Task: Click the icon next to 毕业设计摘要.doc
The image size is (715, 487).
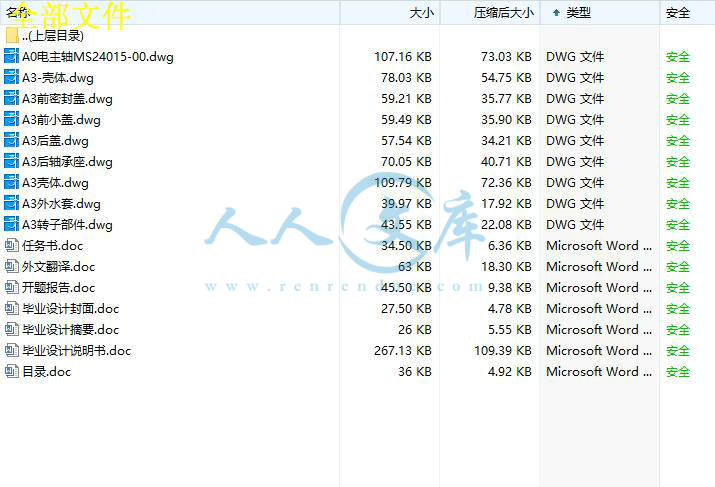Action: [11, 329]
